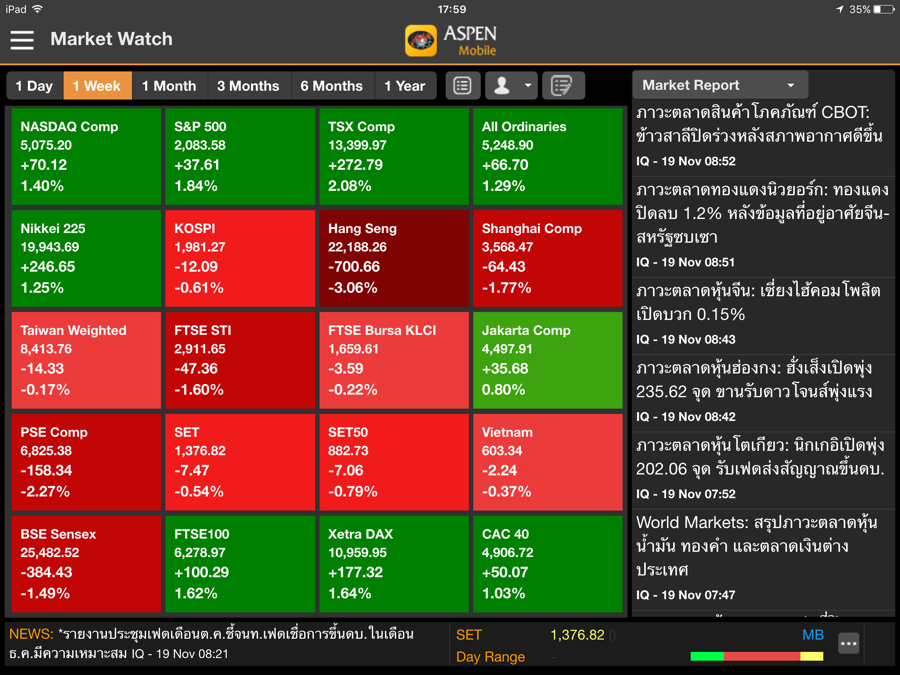900x675 pixels.
Task: Open the PSE Comp index tile
Action: 86,462
